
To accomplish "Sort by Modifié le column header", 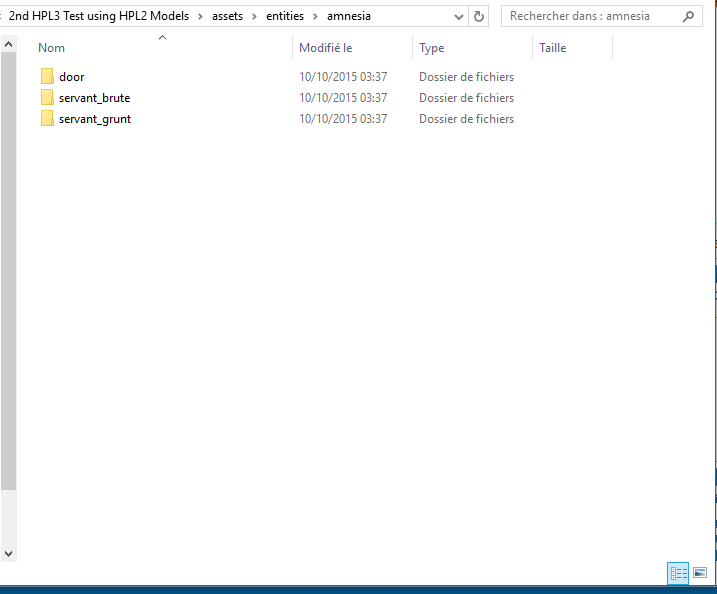I will 326,48.
